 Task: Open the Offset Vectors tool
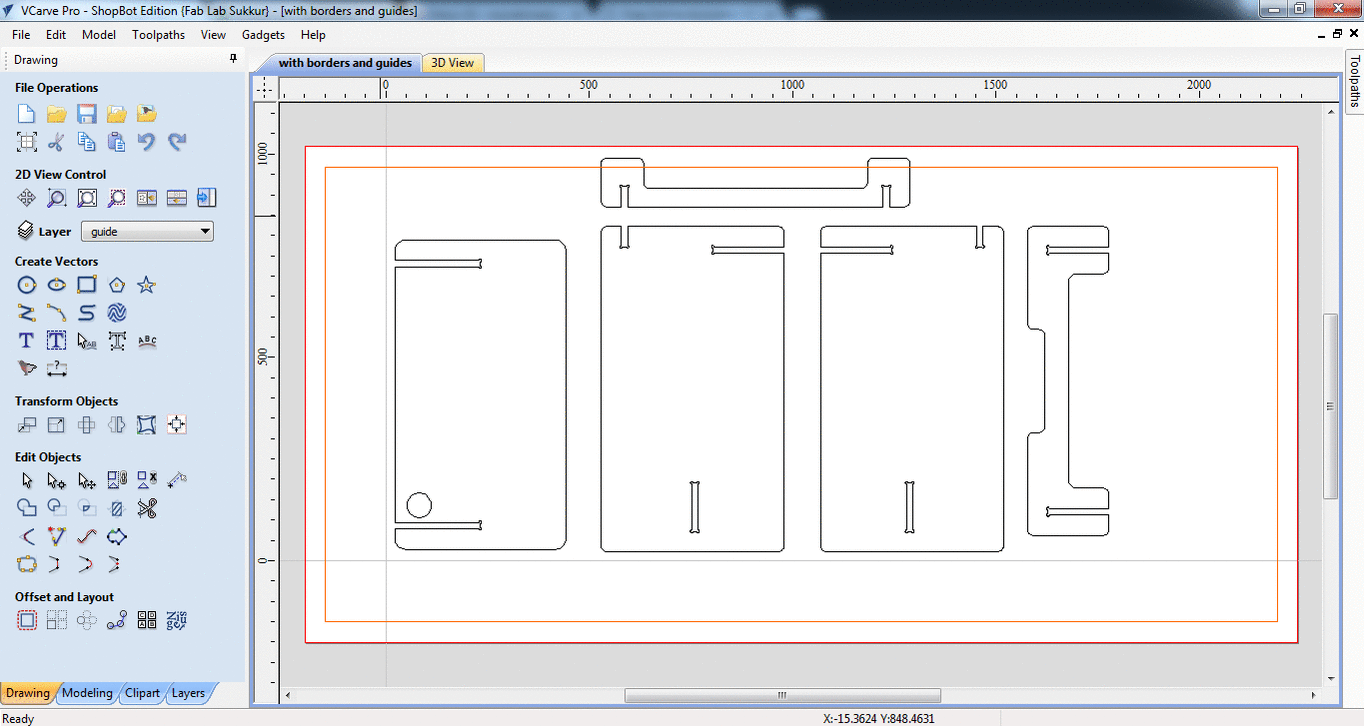point(27,621)
